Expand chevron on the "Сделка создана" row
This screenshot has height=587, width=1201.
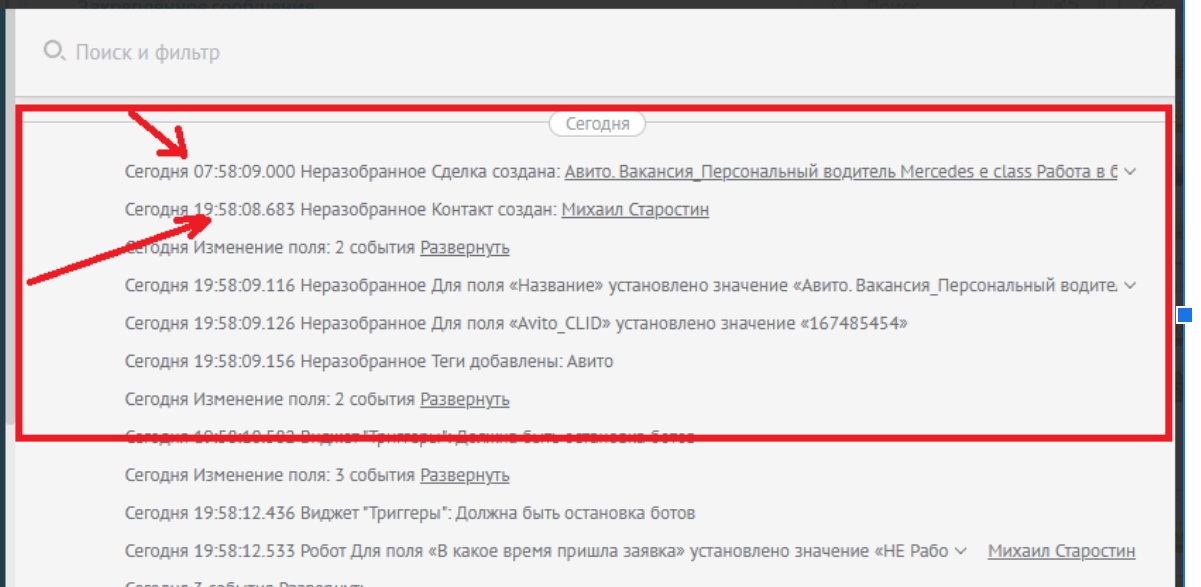click(1130, 172)
